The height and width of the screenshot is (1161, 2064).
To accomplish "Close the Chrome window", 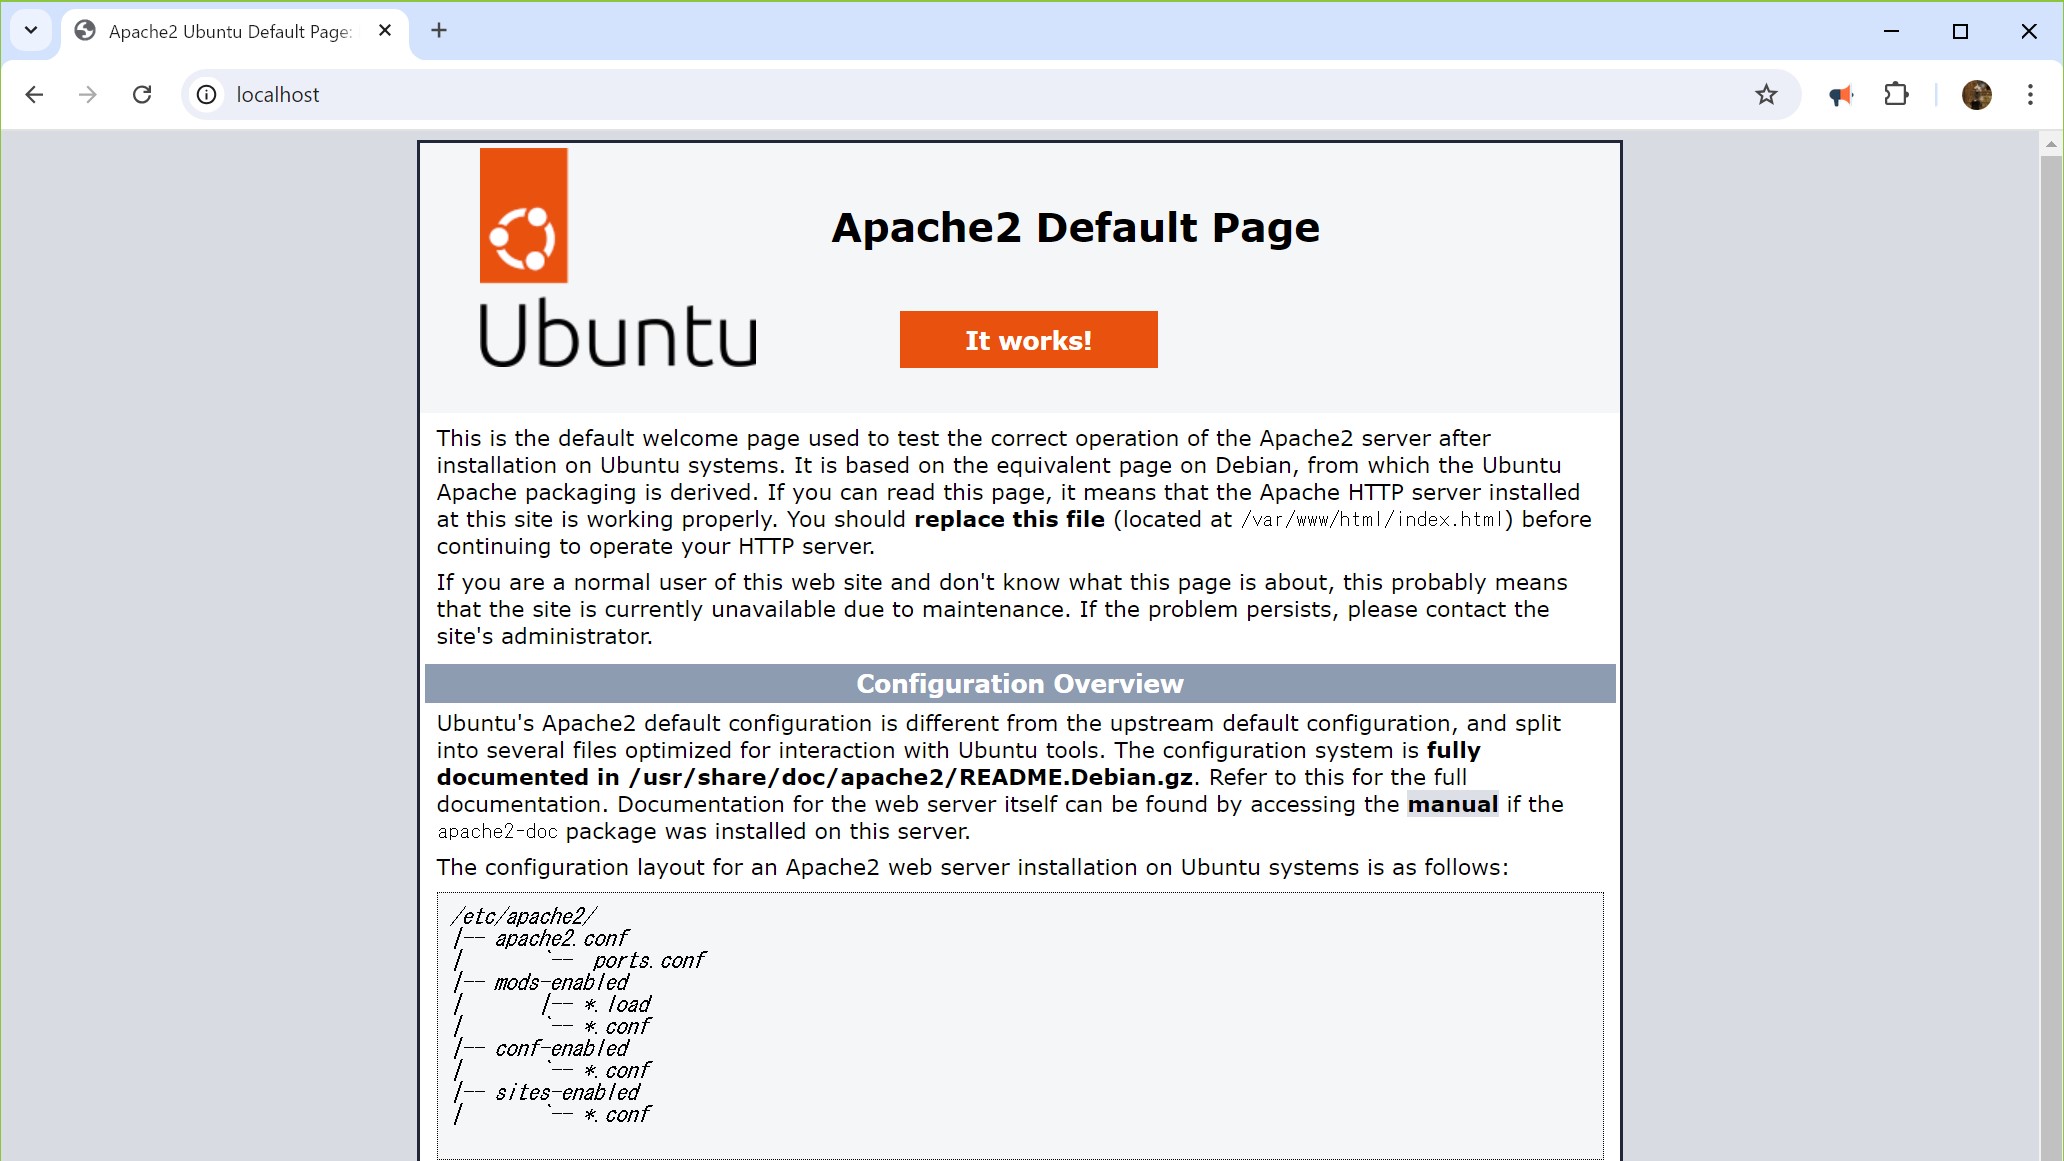I will (2029, 31).
